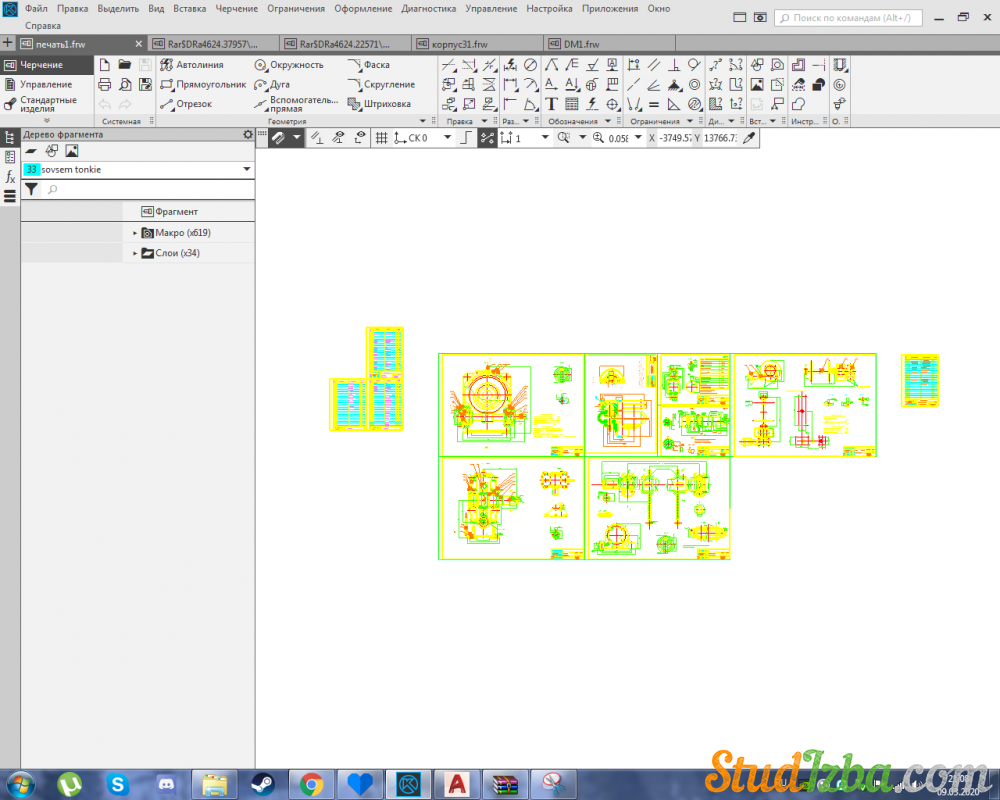This screenshot has height=800, width=1000.
Task: Select the Управление toolbar set
Action: [45, 85]
